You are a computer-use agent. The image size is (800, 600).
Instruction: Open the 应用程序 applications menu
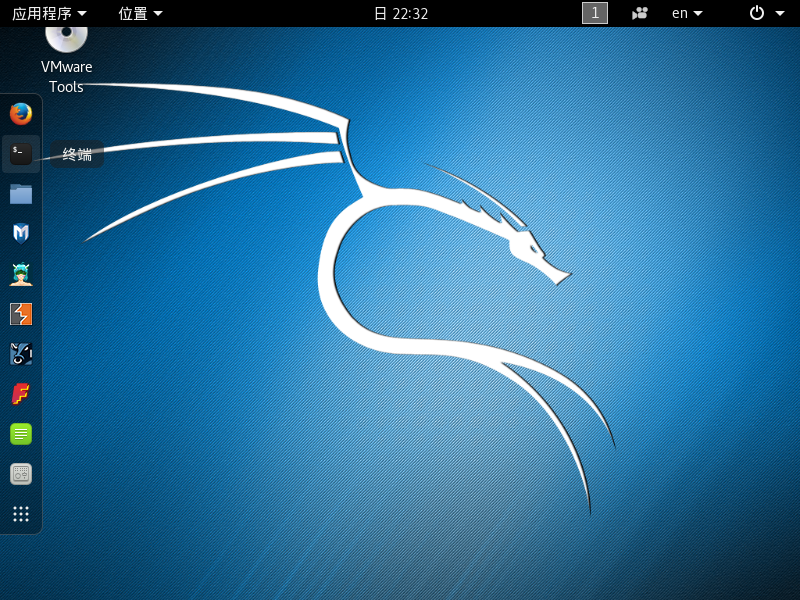49,13
